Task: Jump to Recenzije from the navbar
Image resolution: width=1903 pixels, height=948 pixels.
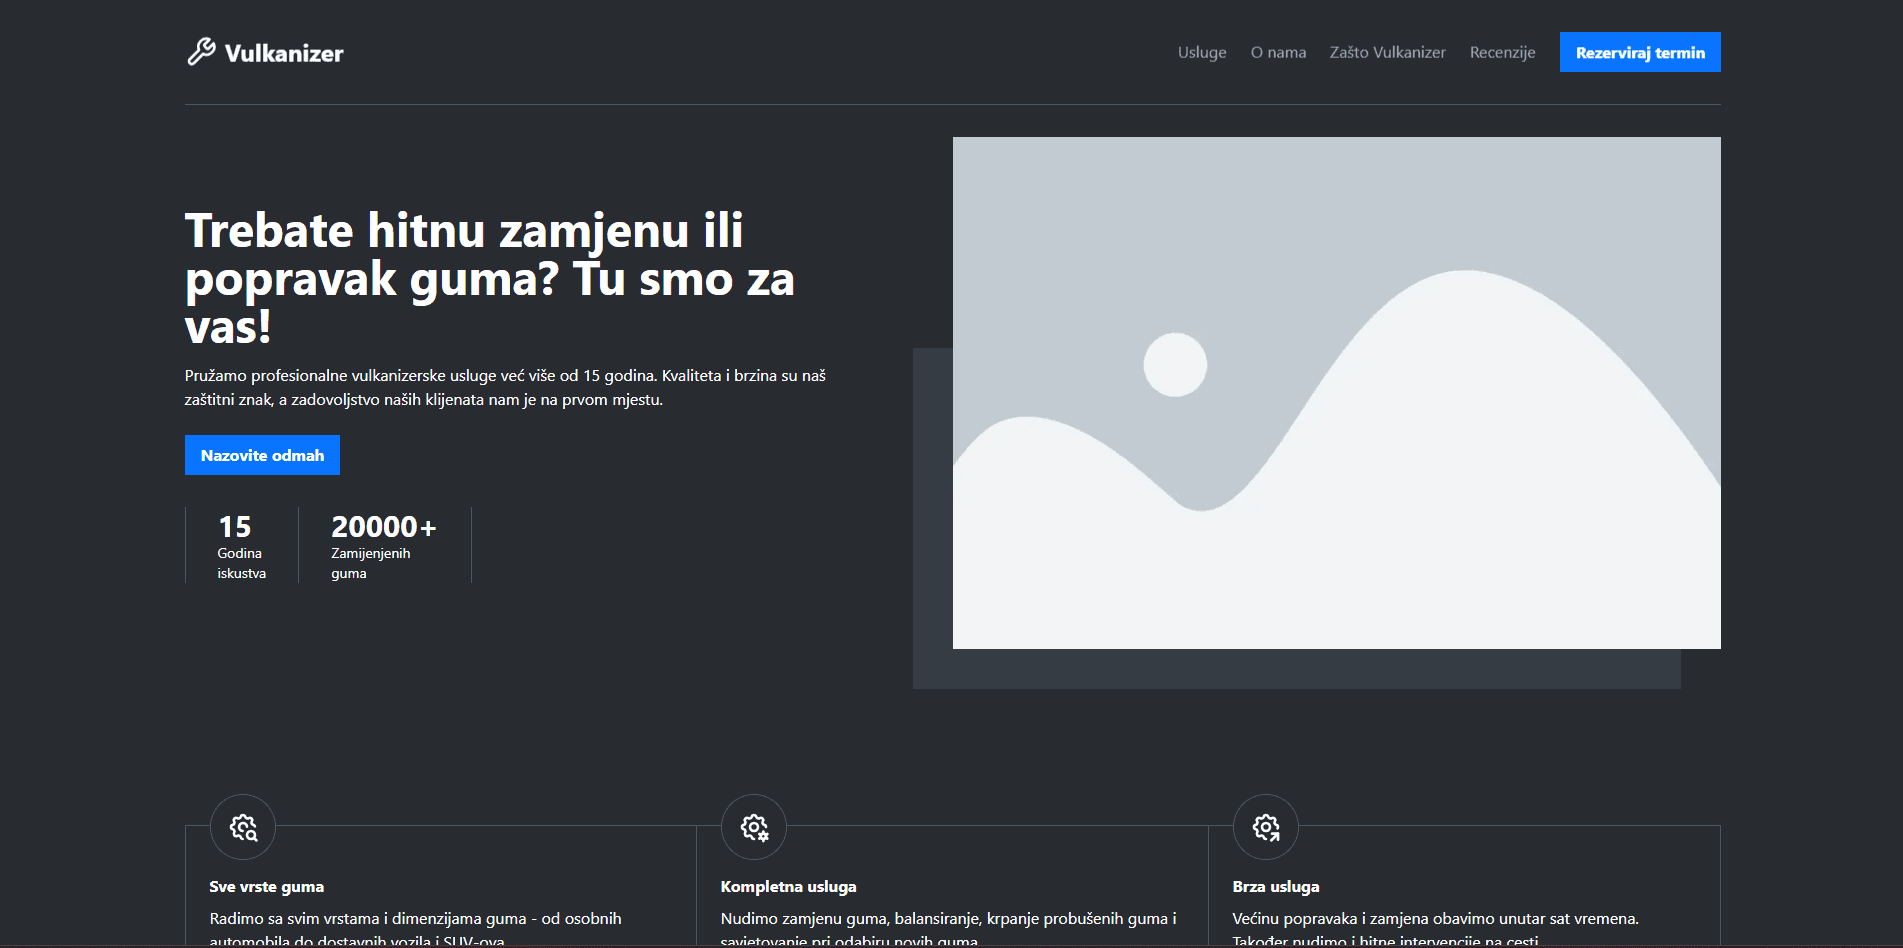Action: (1502, 52)
